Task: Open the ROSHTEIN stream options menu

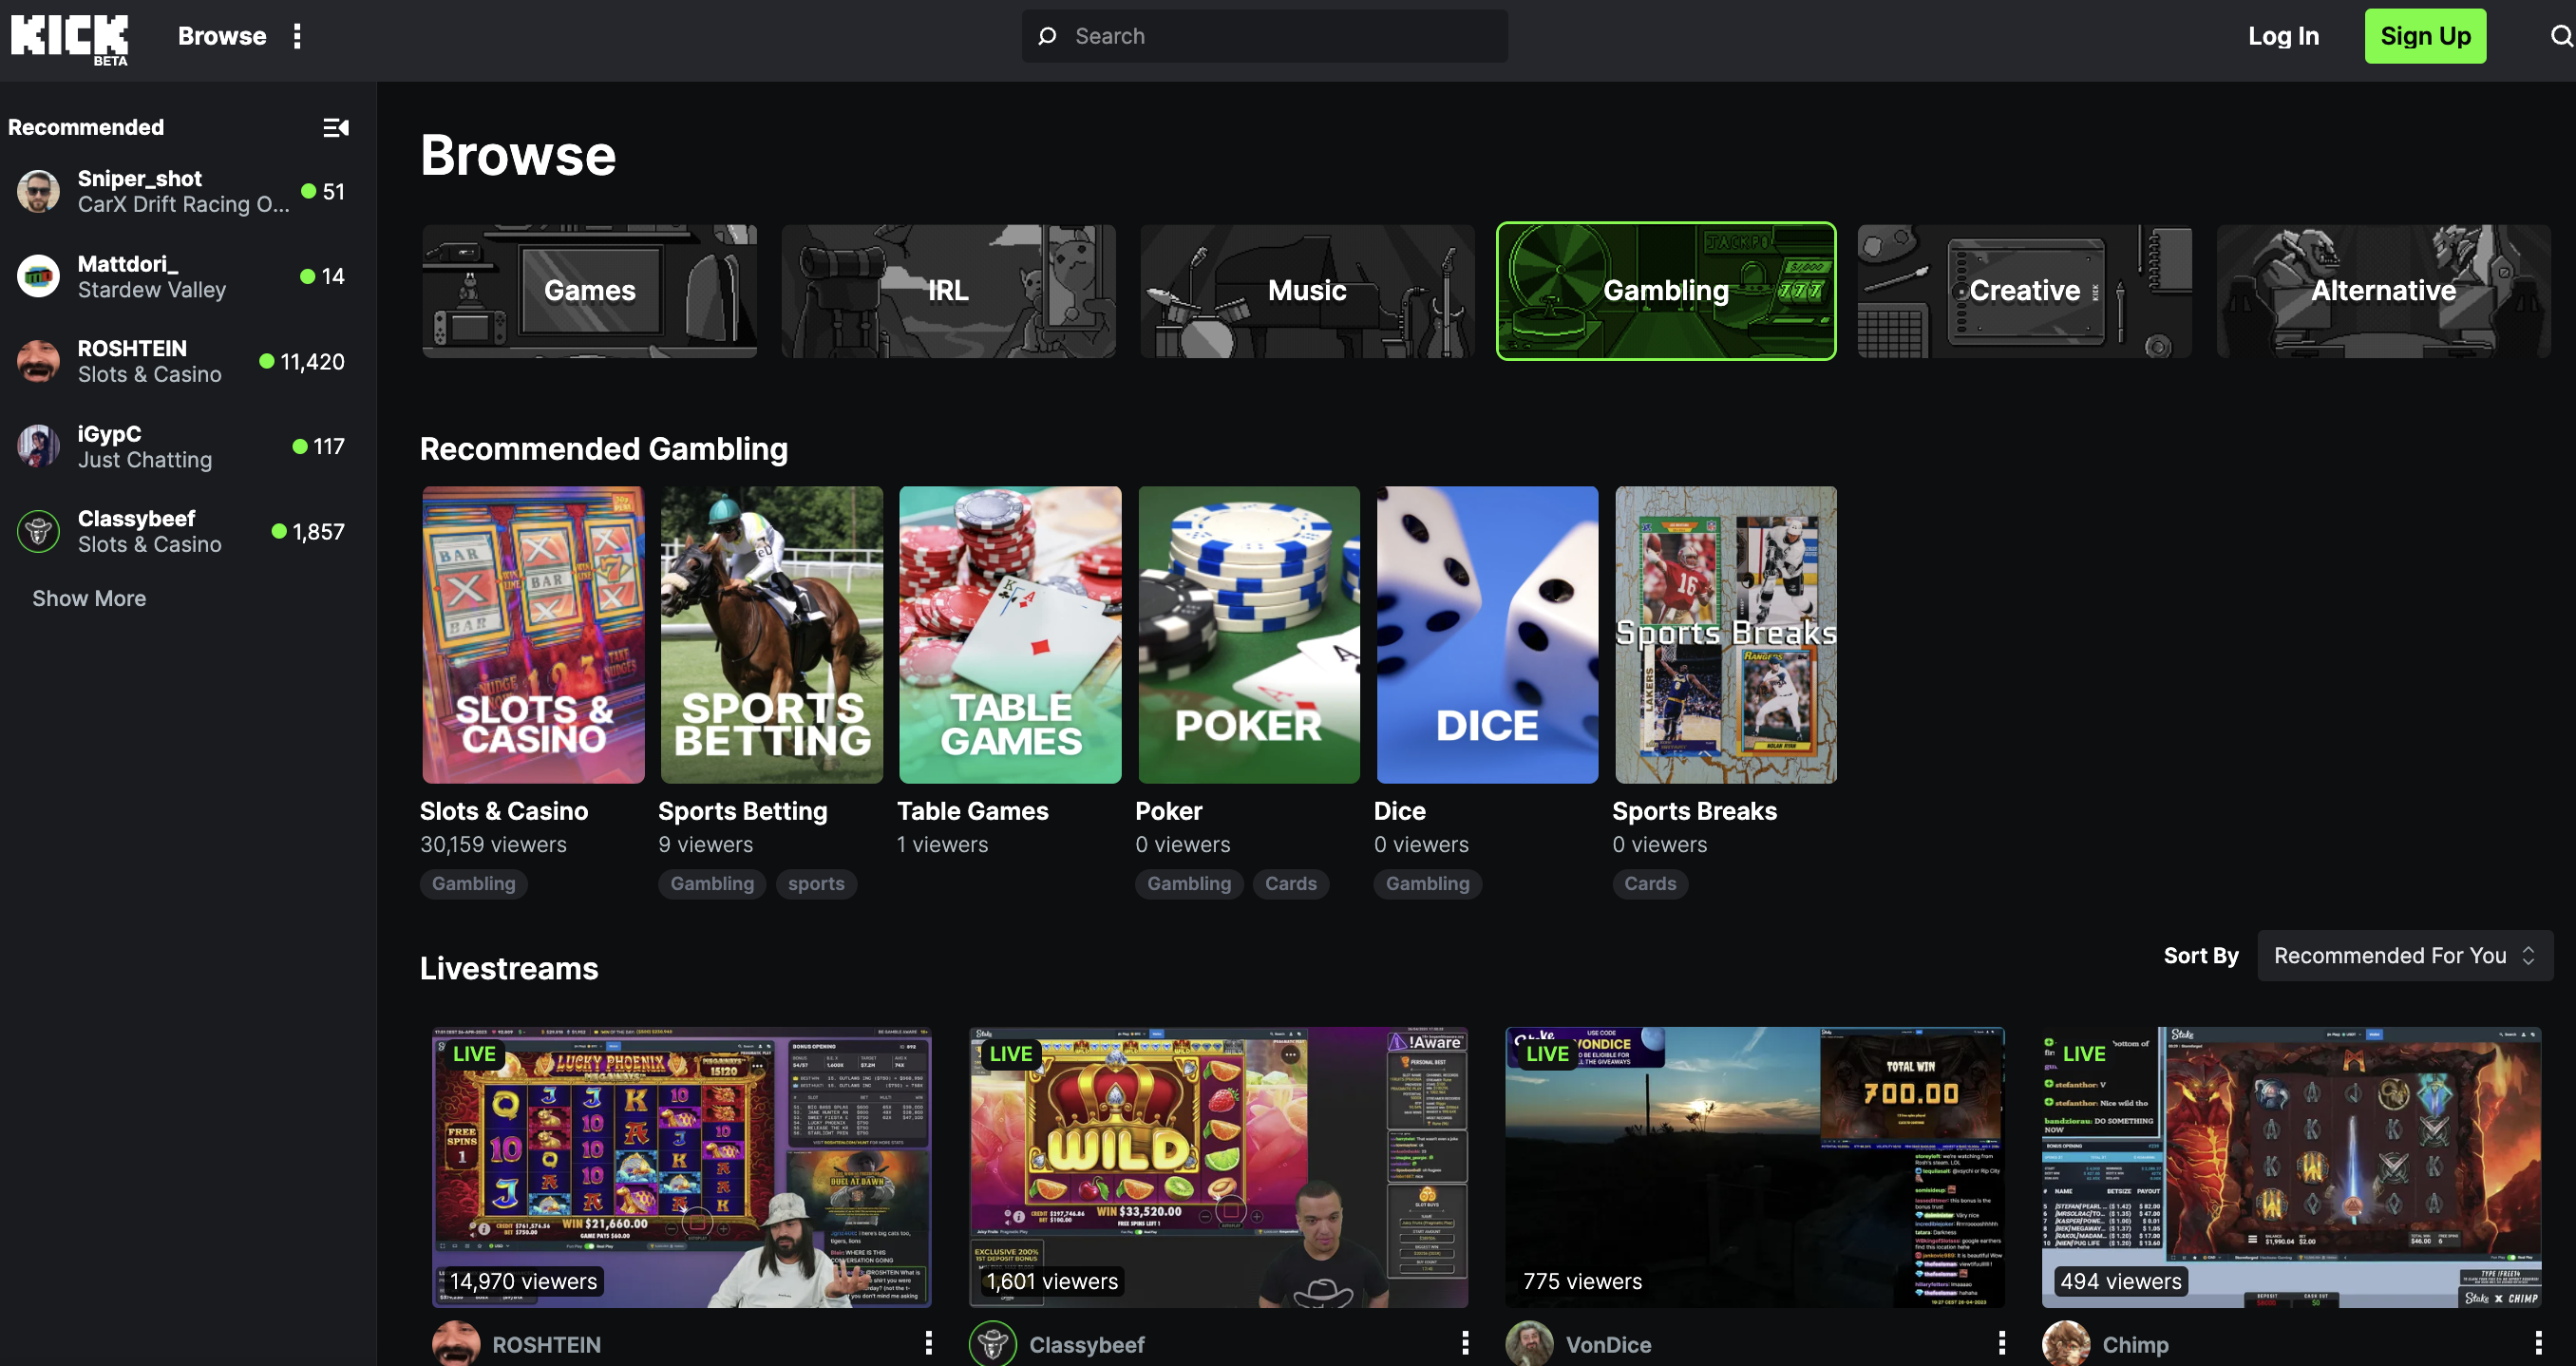Action: pyautogui.click(x=928, y=1343)
